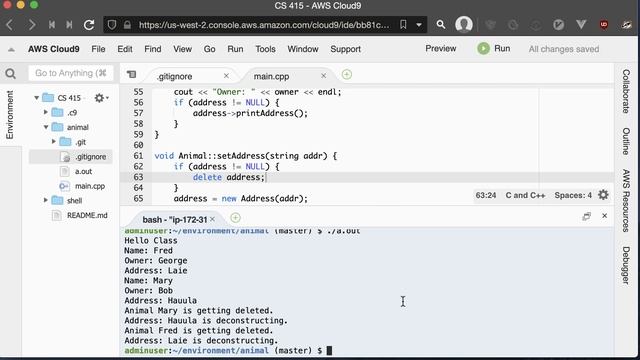Viewport: 640px width, 360px height.
Task: Switch to the bash terminal tab
Action: click(175, 220)
